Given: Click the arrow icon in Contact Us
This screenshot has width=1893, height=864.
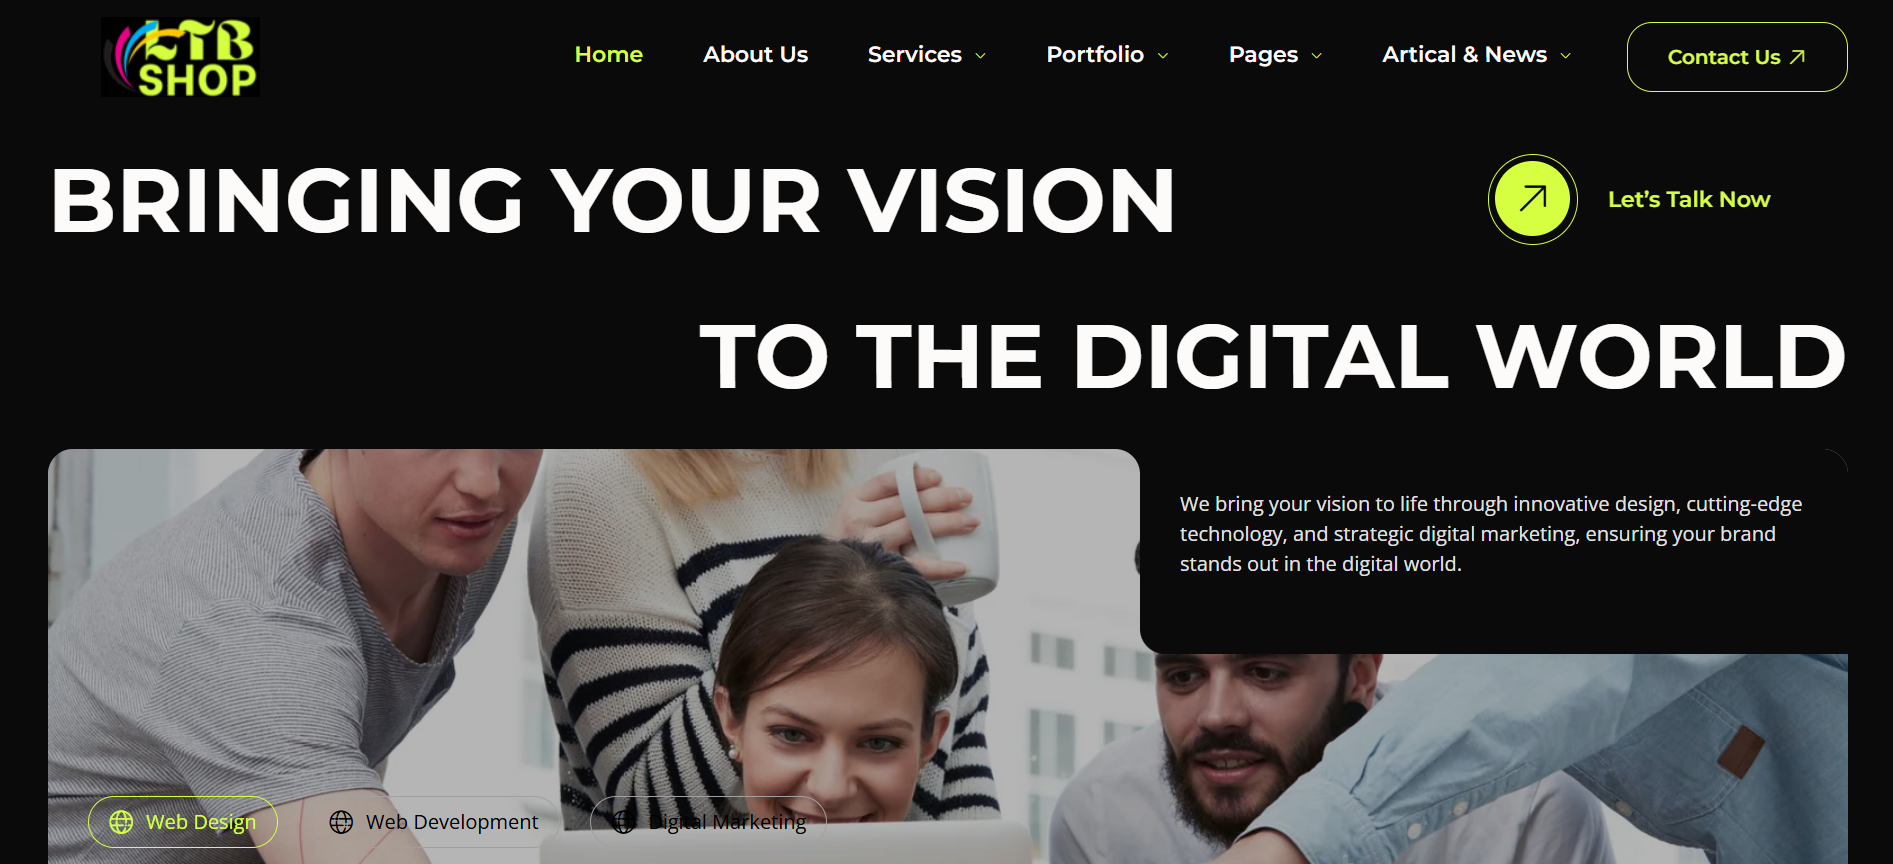Looking at the screenshot, I should coord(1797,57).
